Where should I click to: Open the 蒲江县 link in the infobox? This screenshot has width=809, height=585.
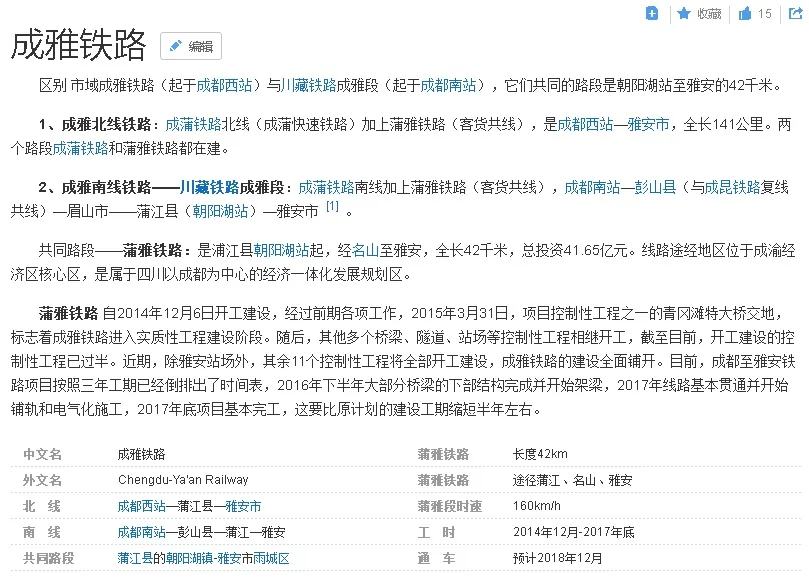133,558
